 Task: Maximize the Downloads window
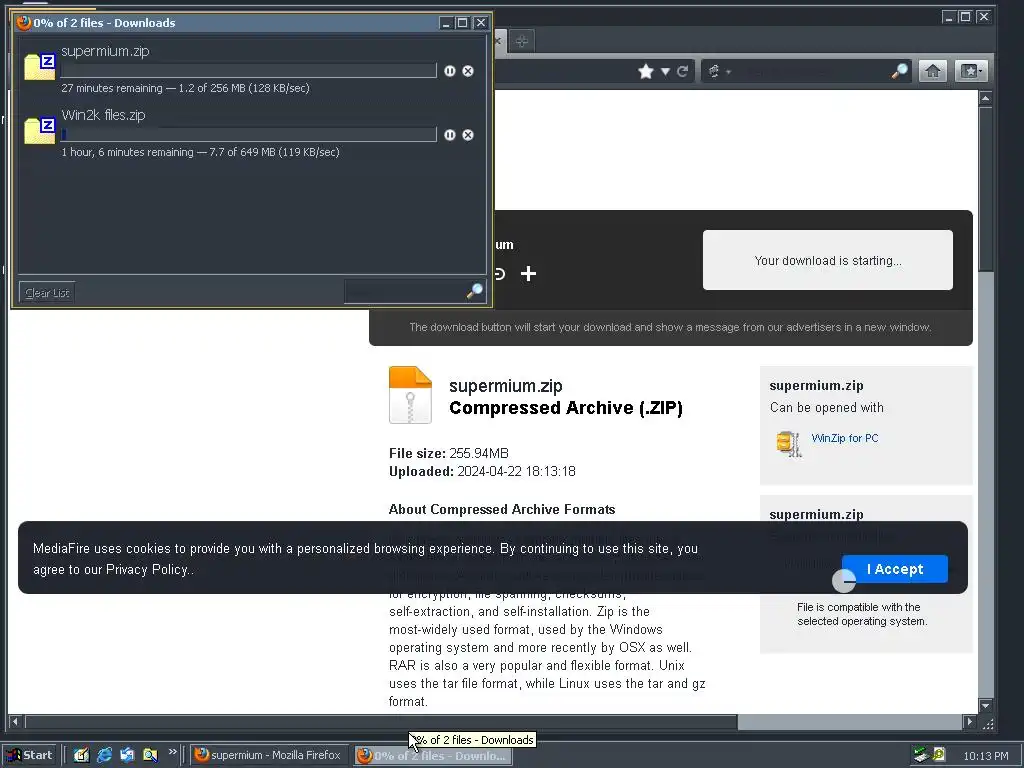(463, 23)
